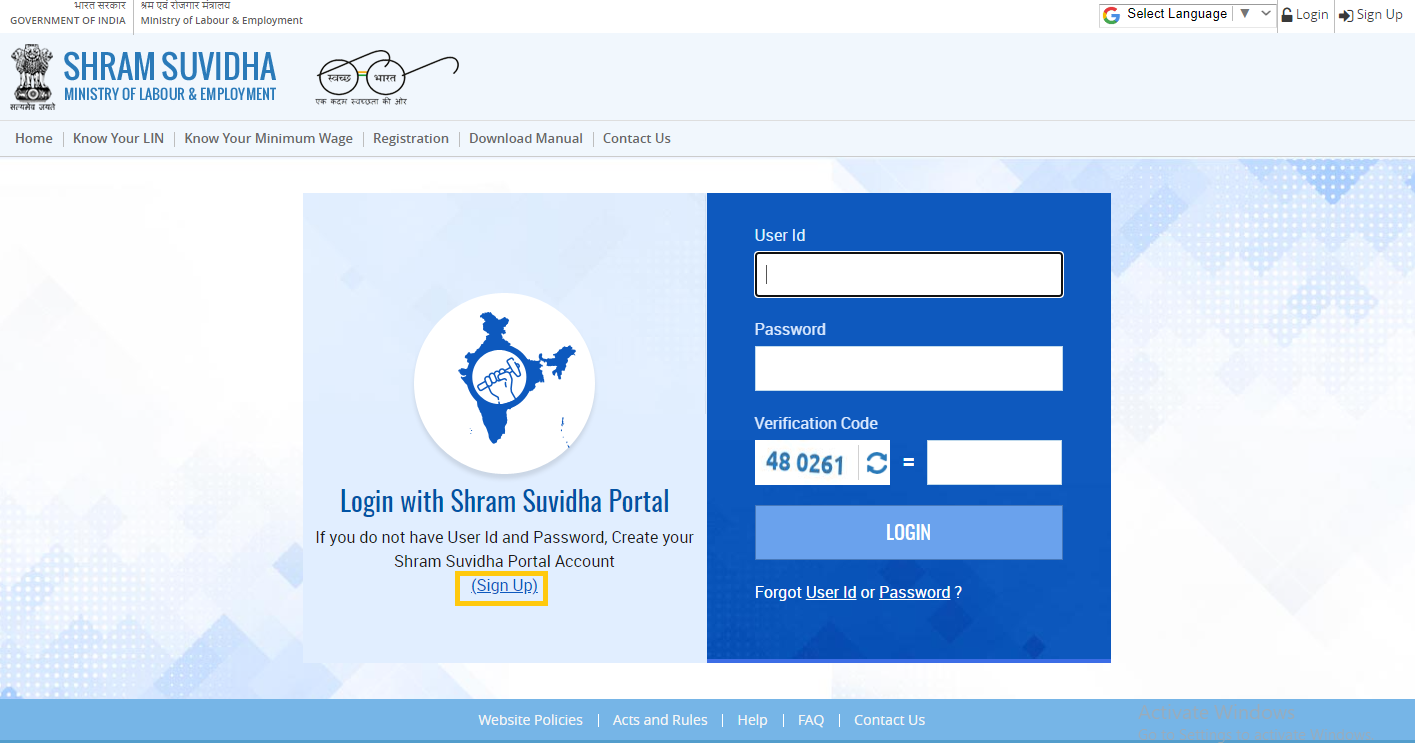This screenshot has width=1415, height=743.
Task: Click the Verification Code answer field
Action: point(993,463)
